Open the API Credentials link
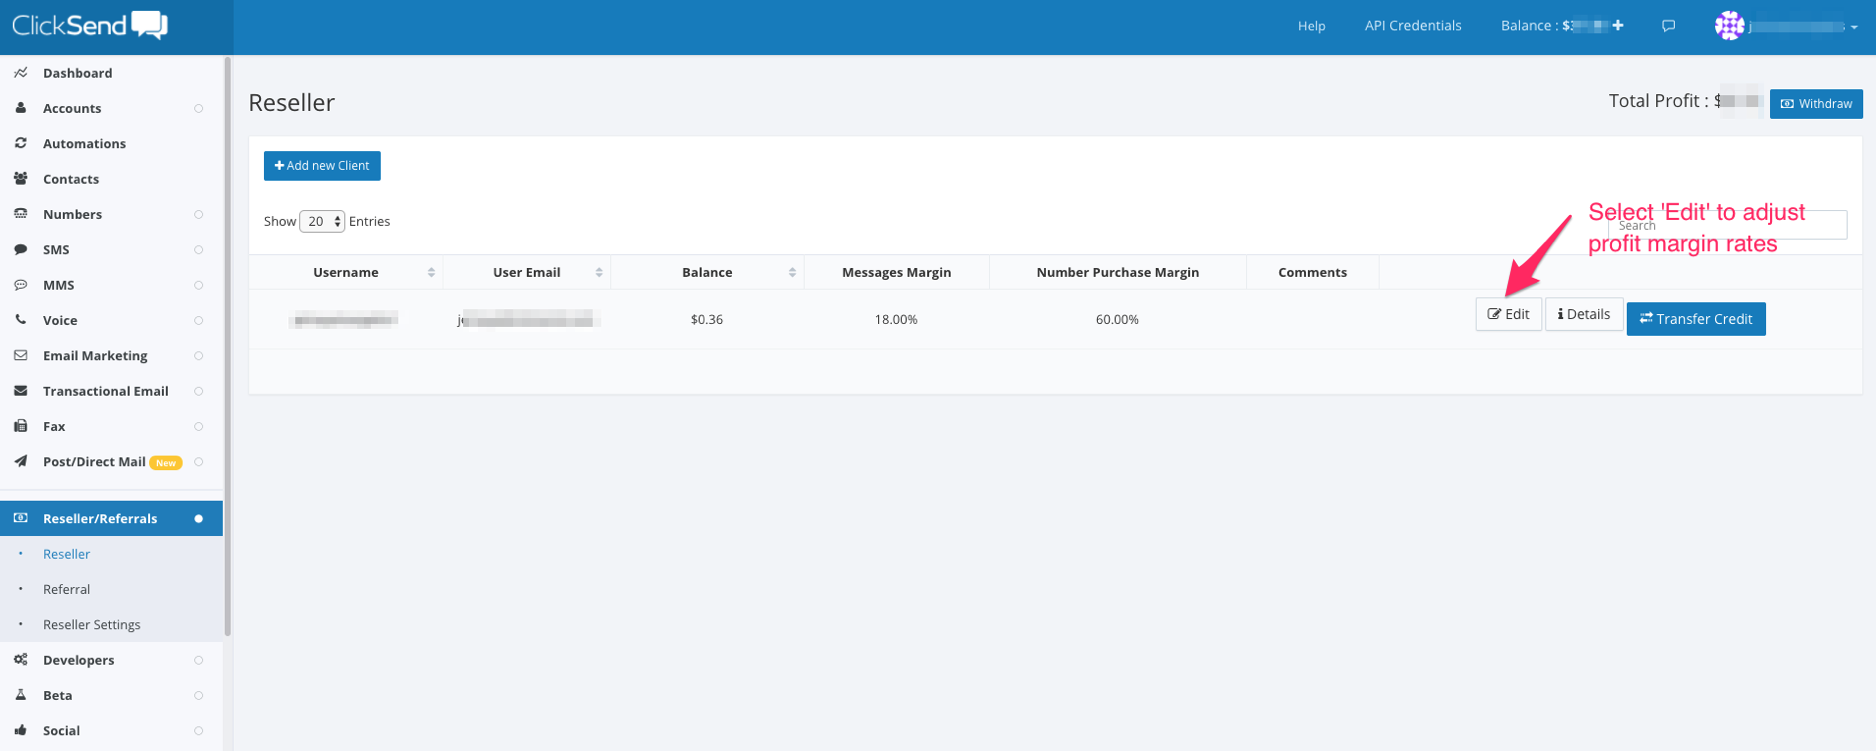Viewport: 1876px width, 751px height. pyautogui.click(x=1413, y=26)
